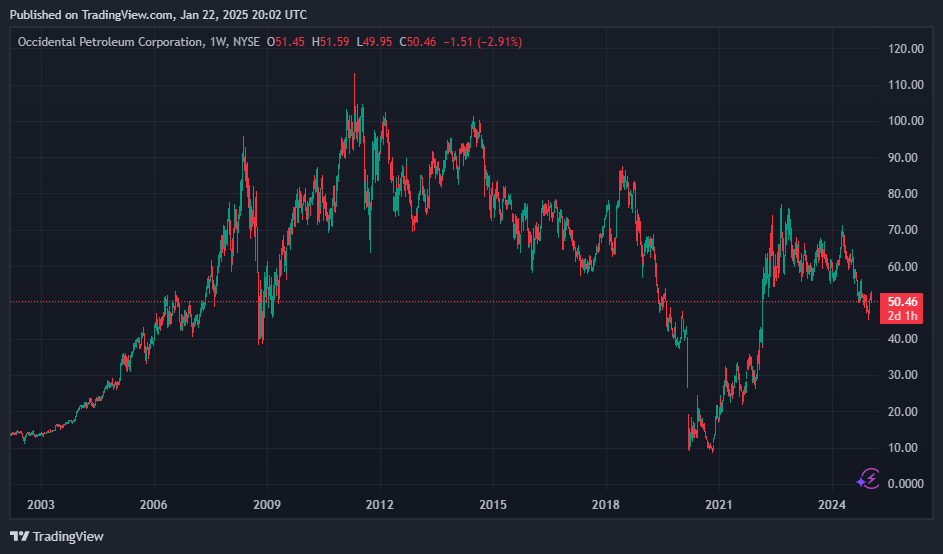Click the 60.00 price axis label
Image resolution: width=943 pixels, height=554 pixels.
pyautogui.click(x=905, y=266)
